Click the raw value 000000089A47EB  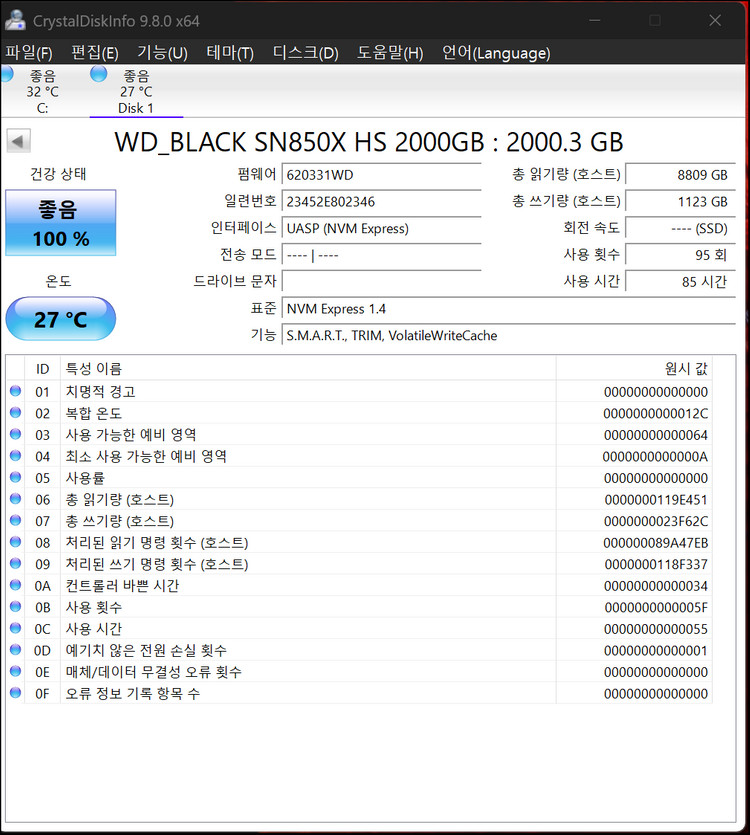[655, 543]
